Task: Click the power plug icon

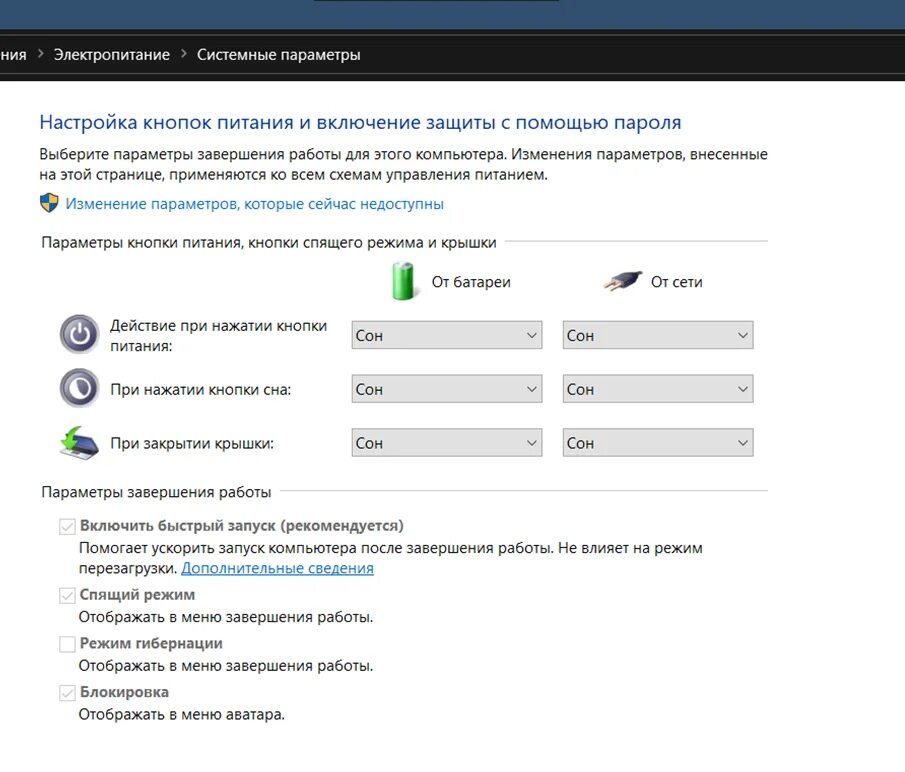Action: tap(622, 282)
